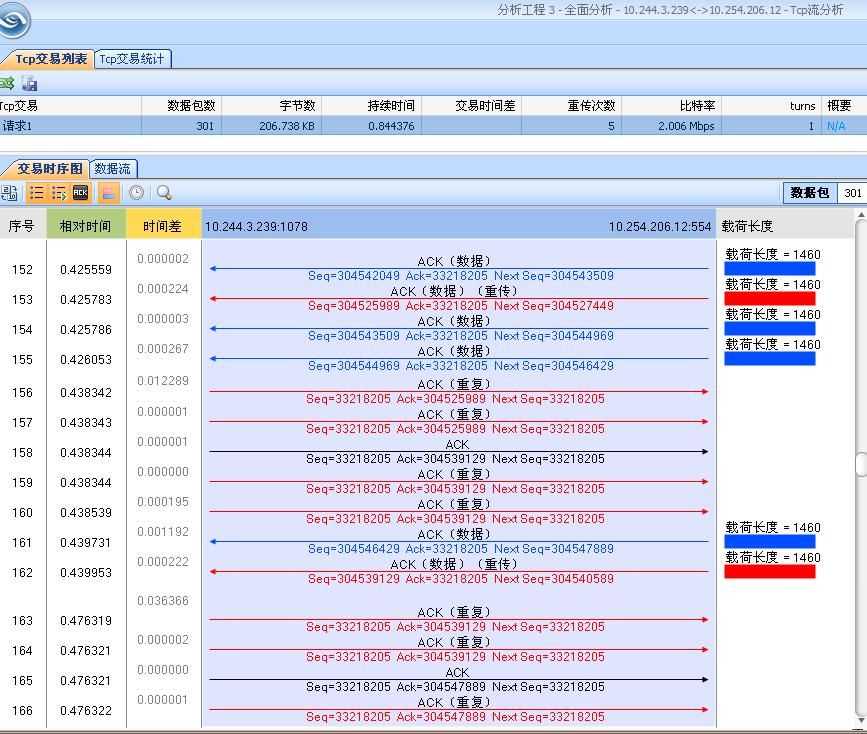
Task: Toggle the list with green arrow icon
Action: (59, 193)
